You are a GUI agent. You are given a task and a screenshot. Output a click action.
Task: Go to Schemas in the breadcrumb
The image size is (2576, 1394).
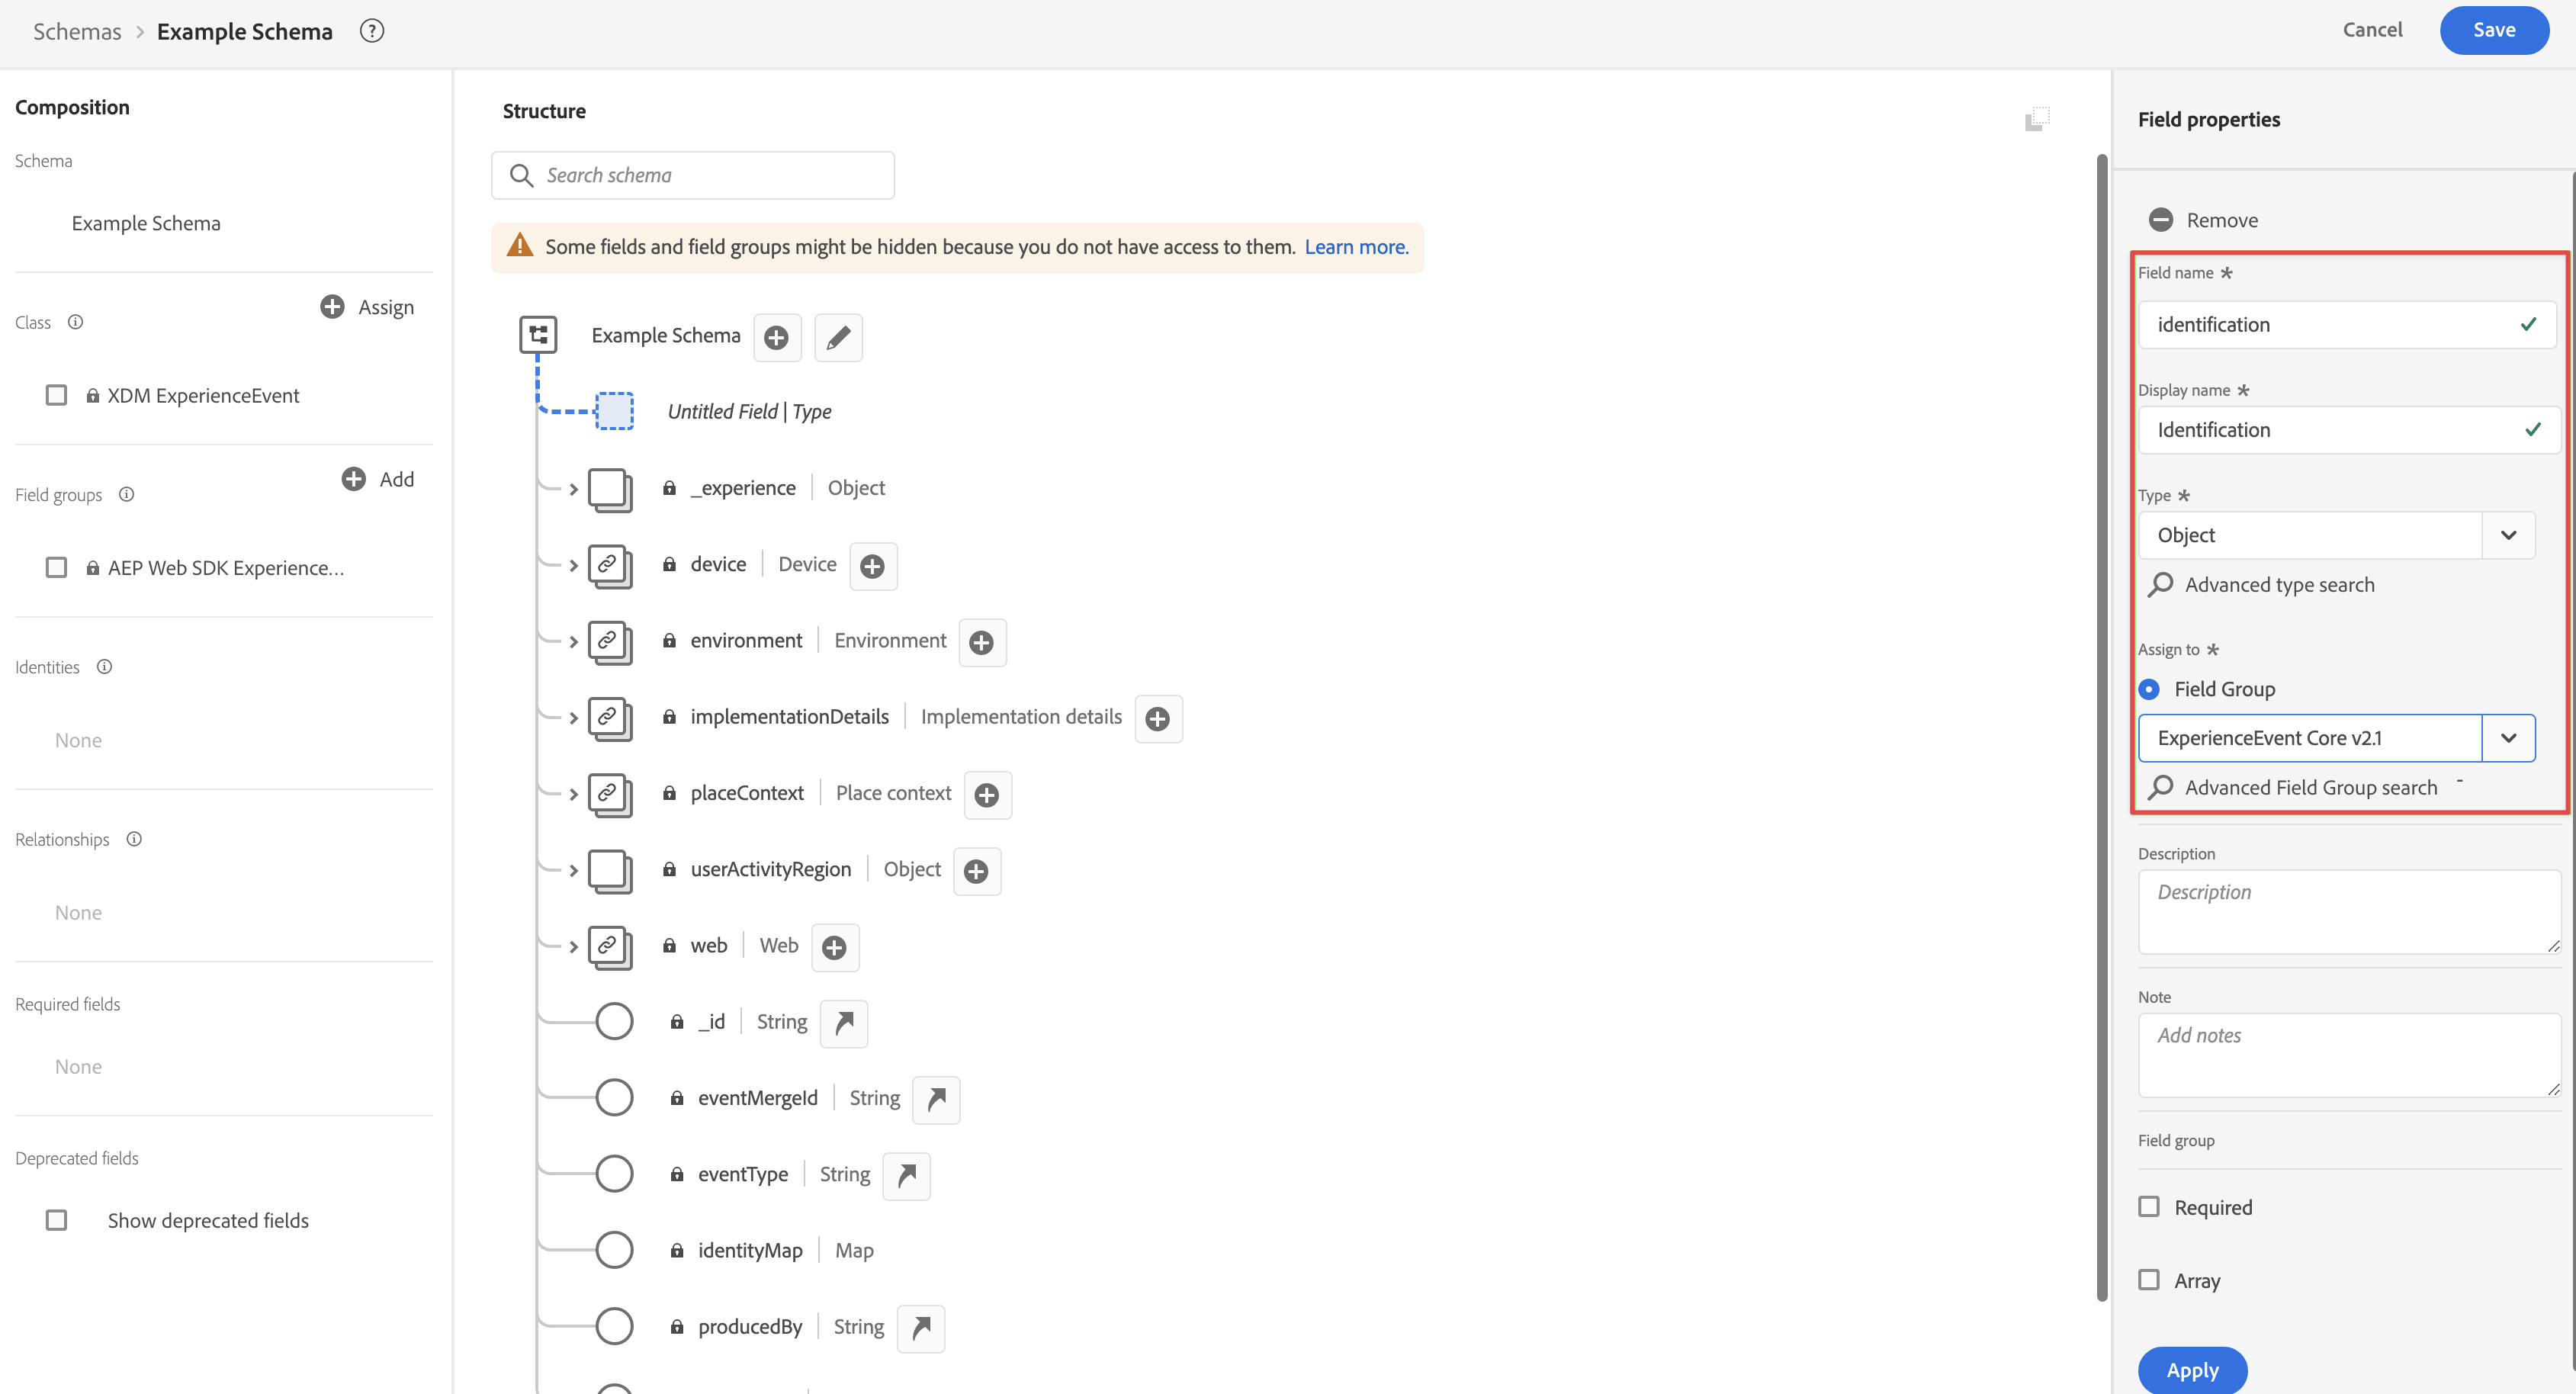(x=77, y=31)
